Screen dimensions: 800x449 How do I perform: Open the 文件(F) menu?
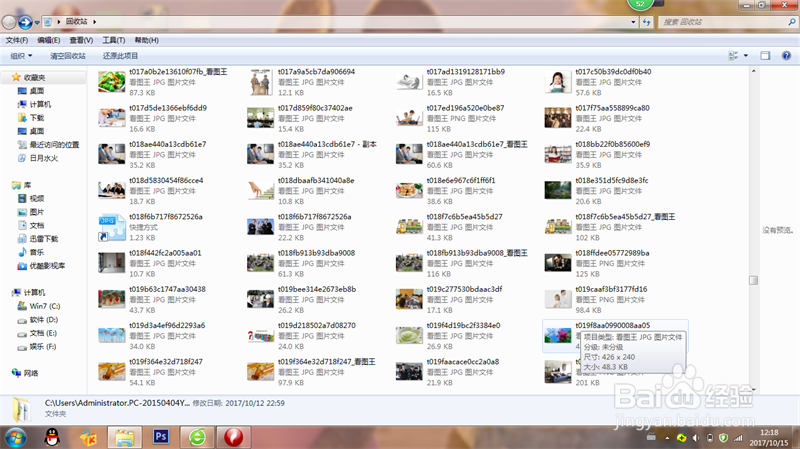coord(17,40)
